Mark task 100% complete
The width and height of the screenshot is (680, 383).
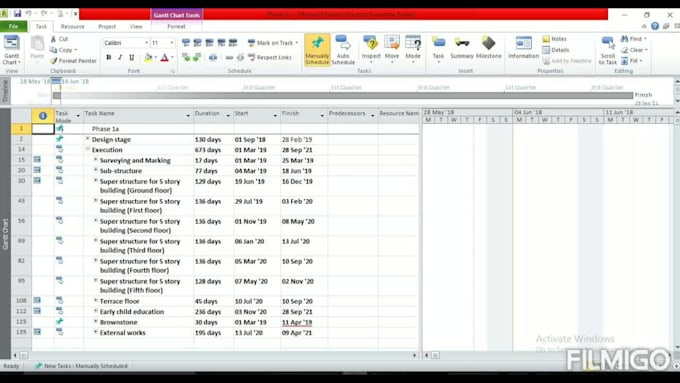233,43
